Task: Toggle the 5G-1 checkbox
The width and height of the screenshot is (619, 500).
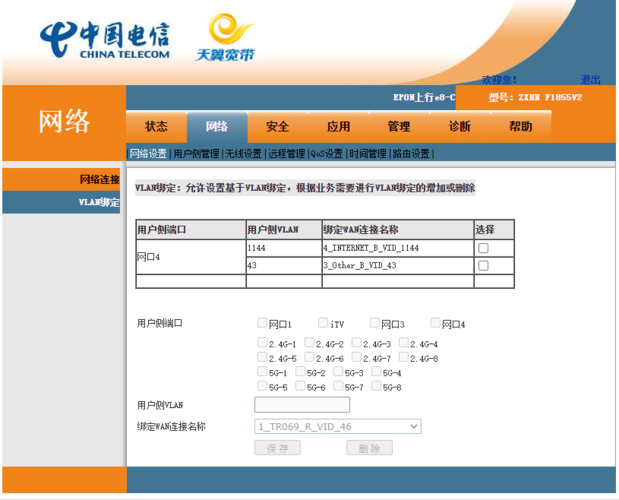Action: pyautogui.click(x=262, y=371)
